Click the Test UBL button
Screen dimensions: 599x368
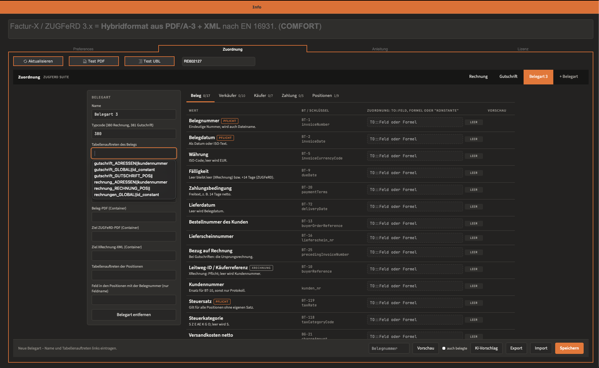pos(149,61)
